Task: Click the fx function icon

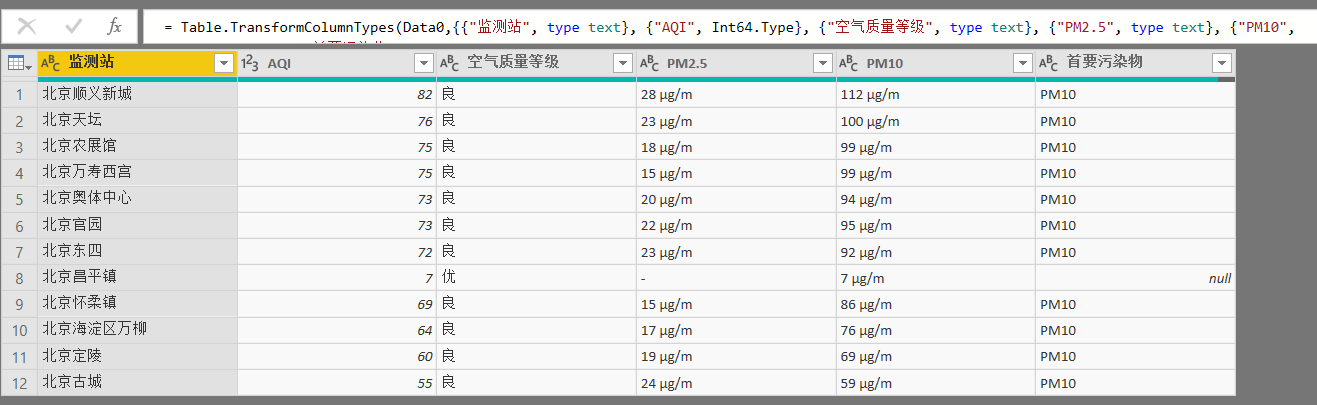Action: pyautogui.click(x=115, y=27)
